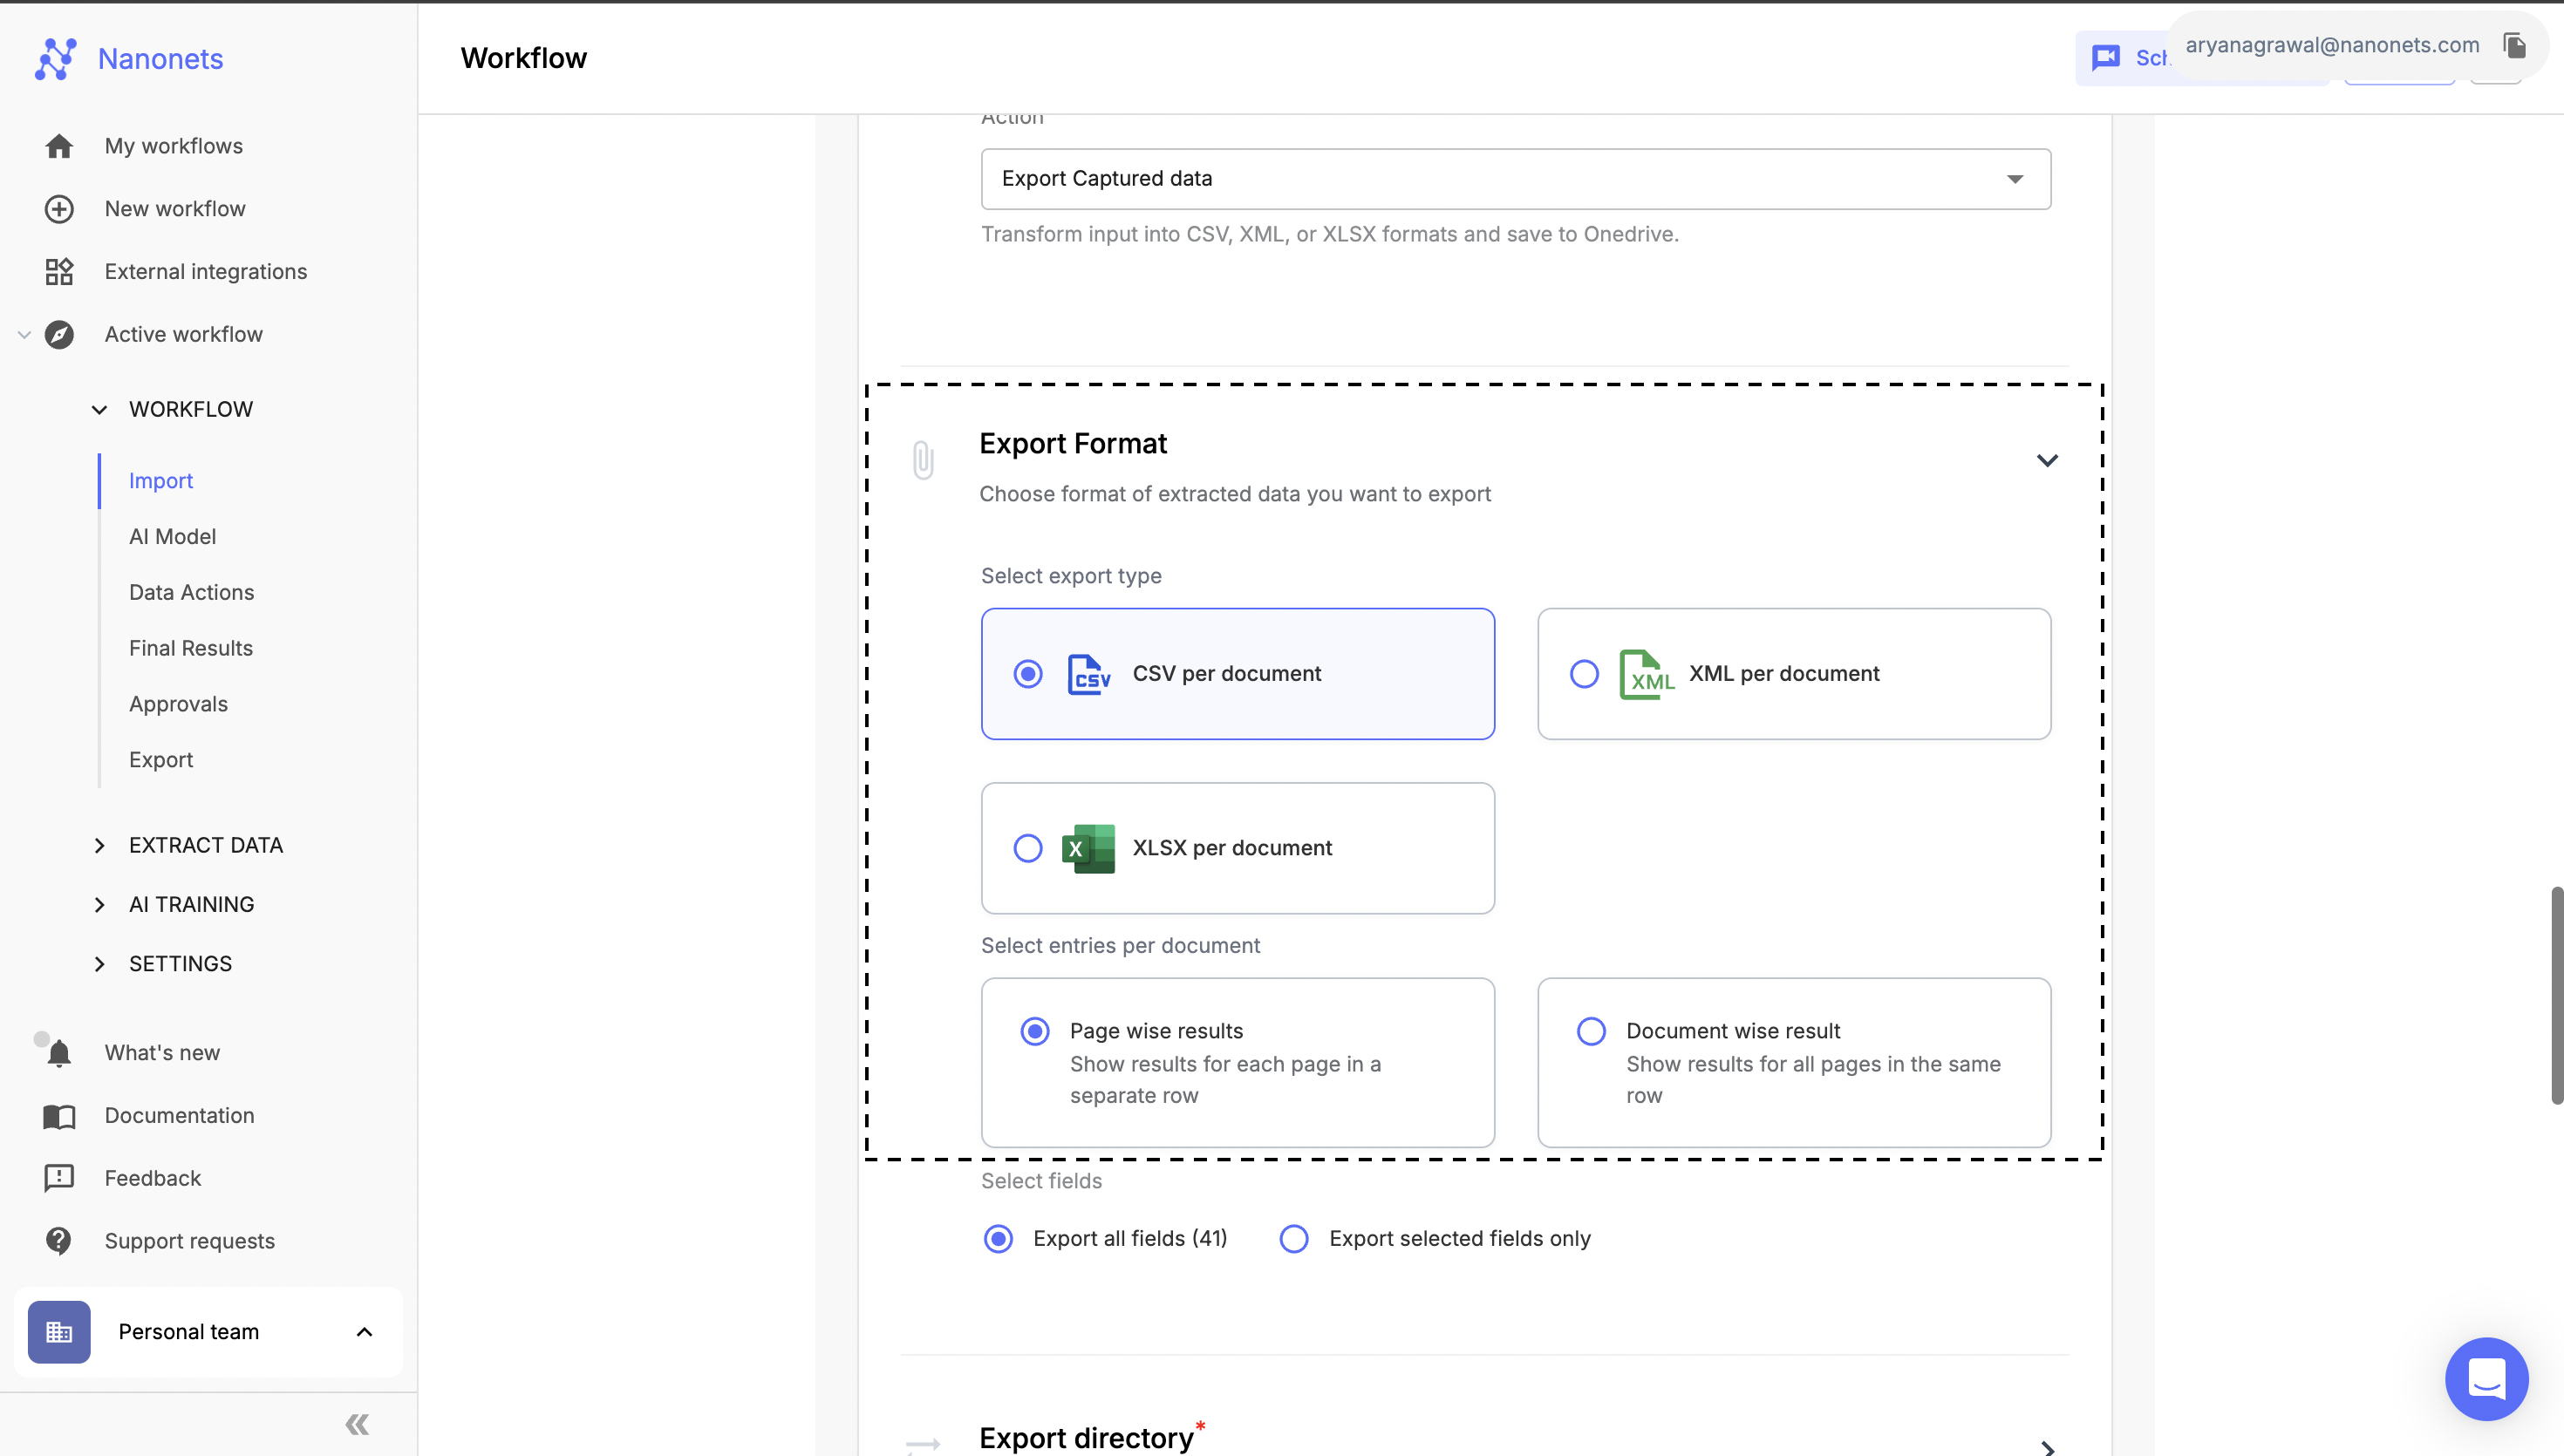Viewport: 2564px width, 1456px height.
Task: Open Export workflow step
Action: pos(161,761)
